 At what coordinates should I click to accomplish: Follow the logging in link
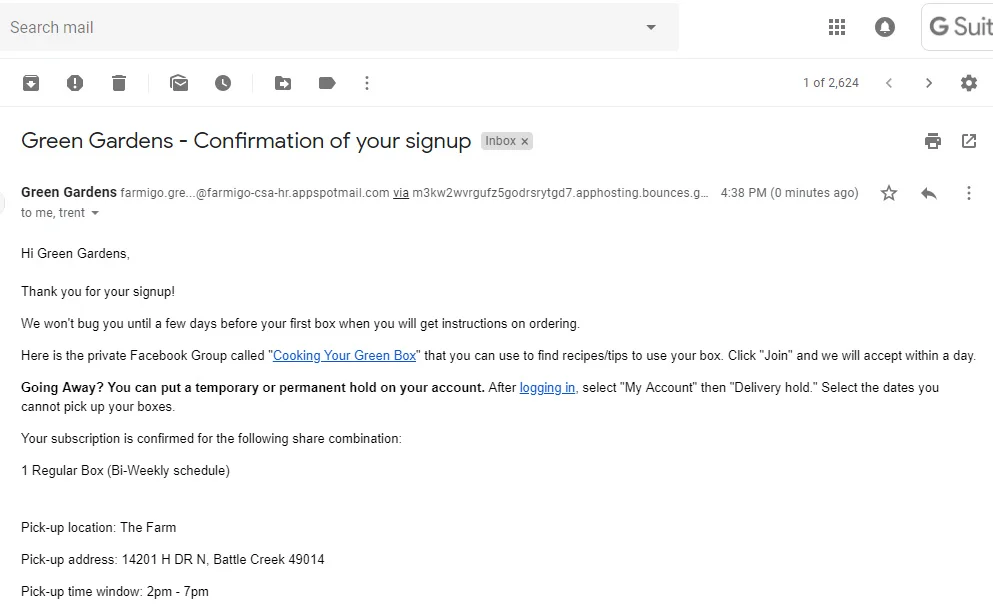click(547, 387)
